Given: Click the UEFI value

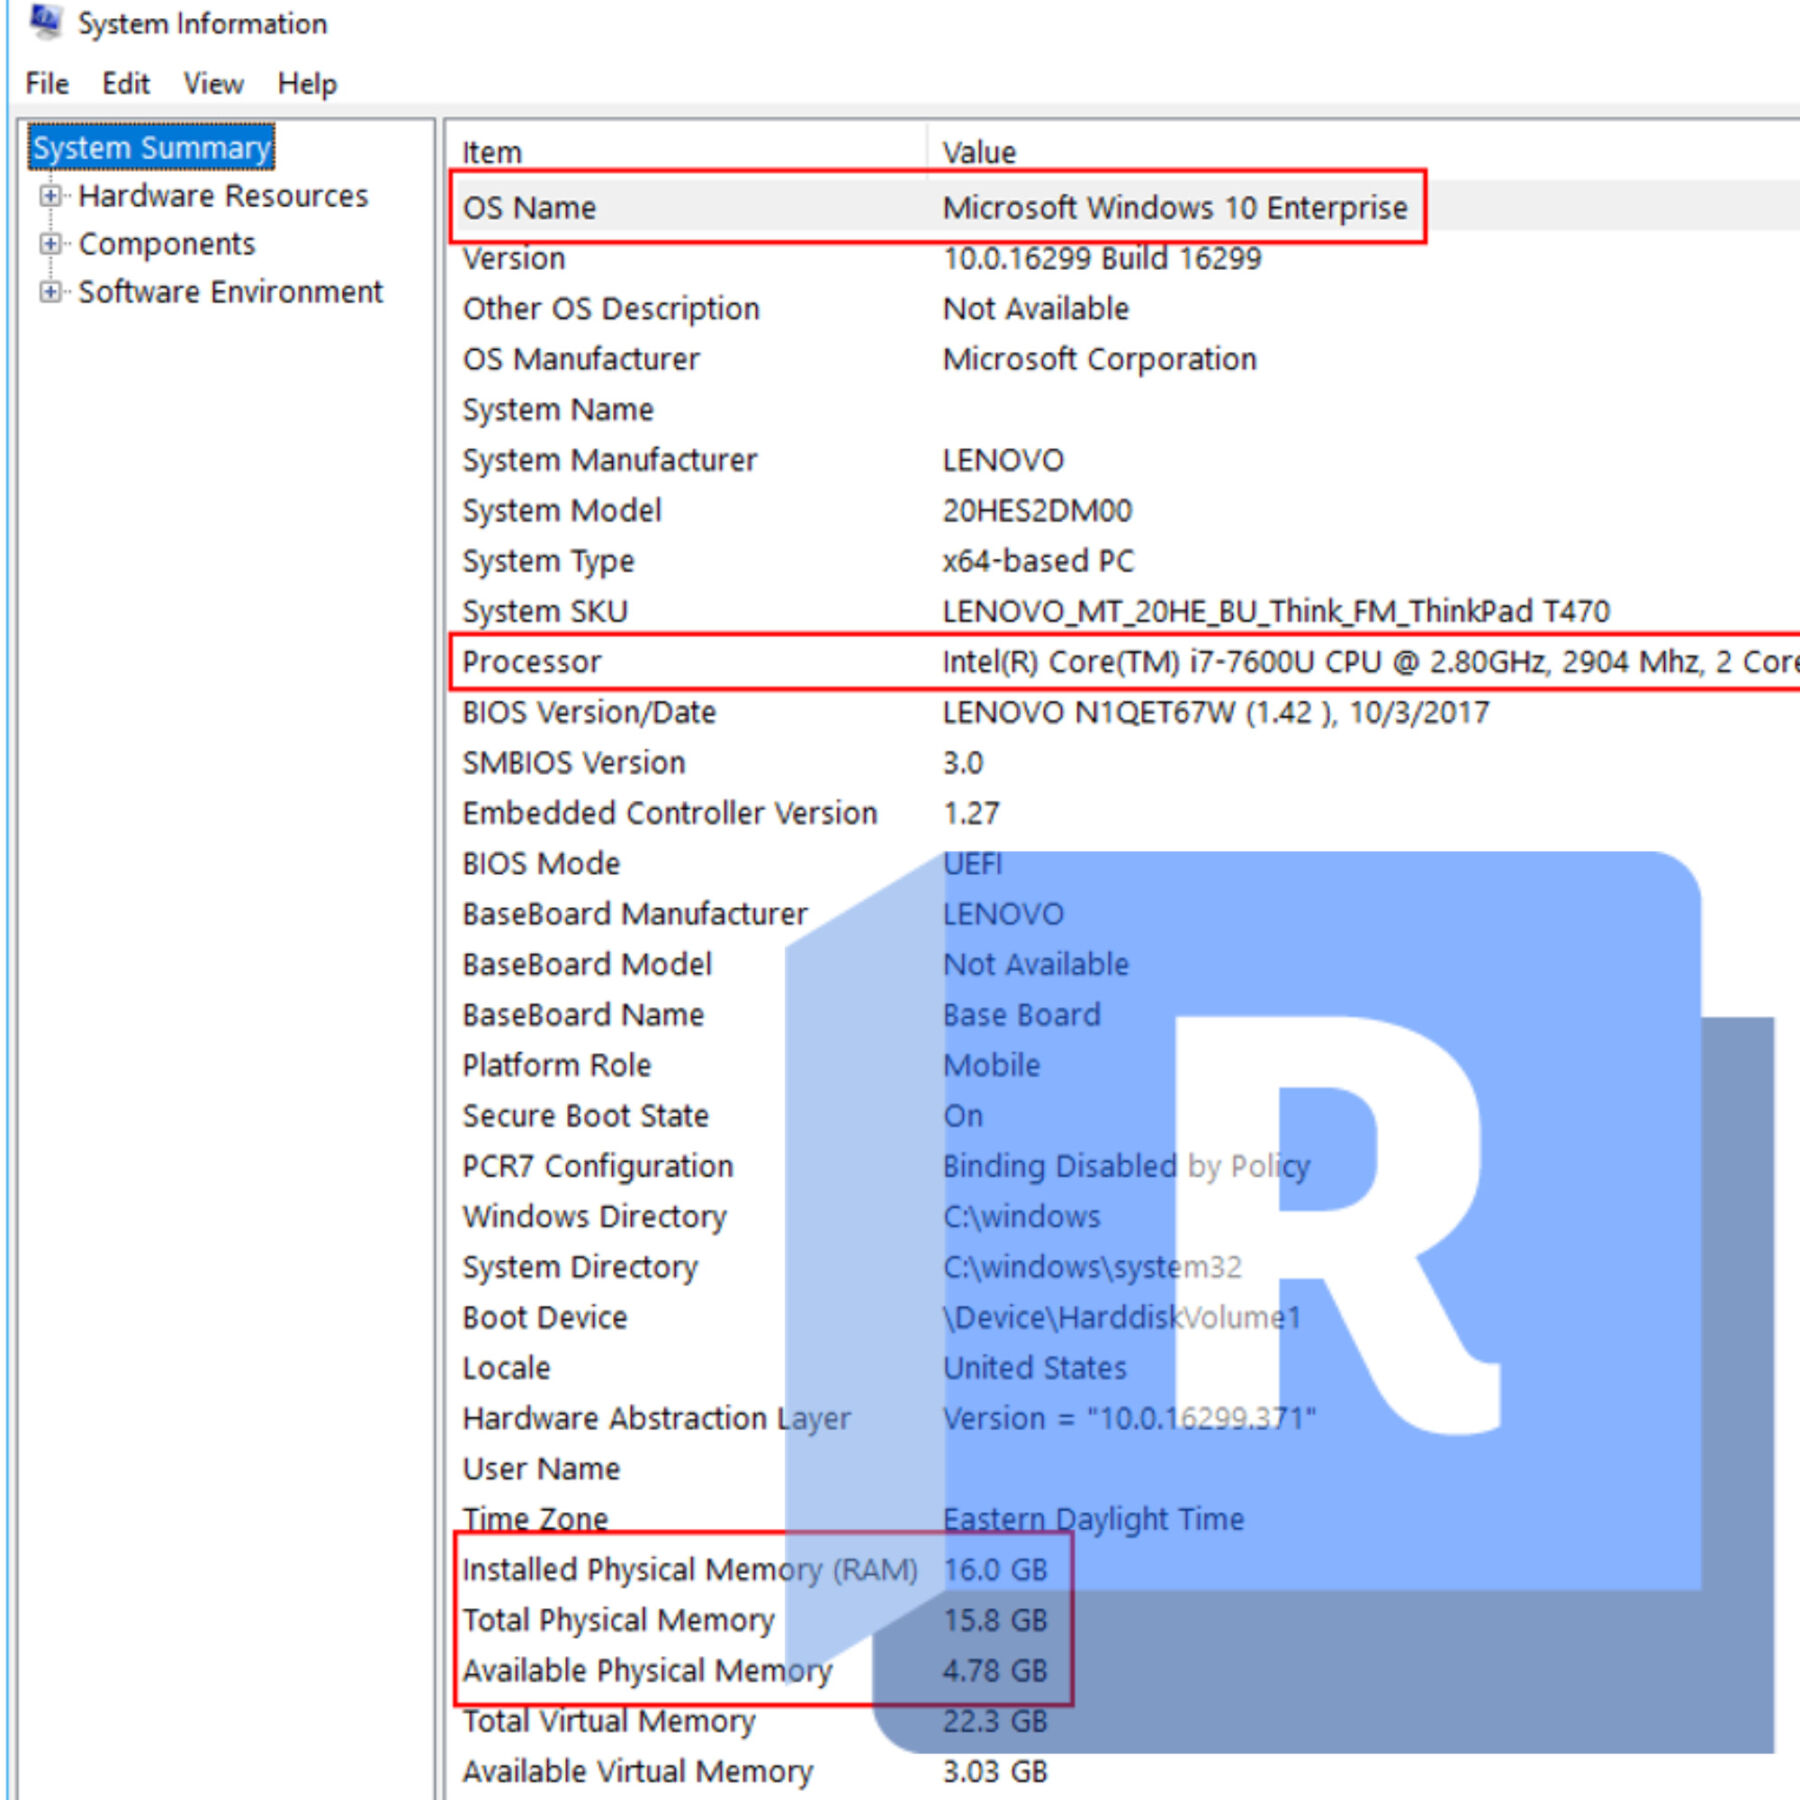Looking at the screenshot, I should pos(972,863).
